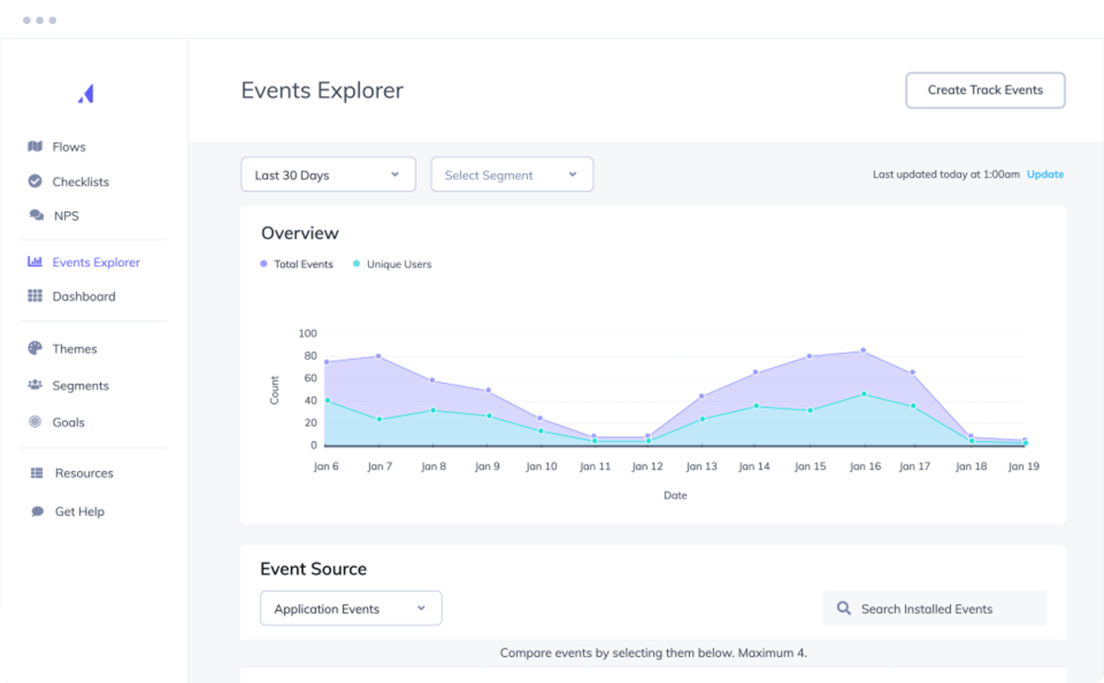Click the Themes palette icon

coord(33,348)
